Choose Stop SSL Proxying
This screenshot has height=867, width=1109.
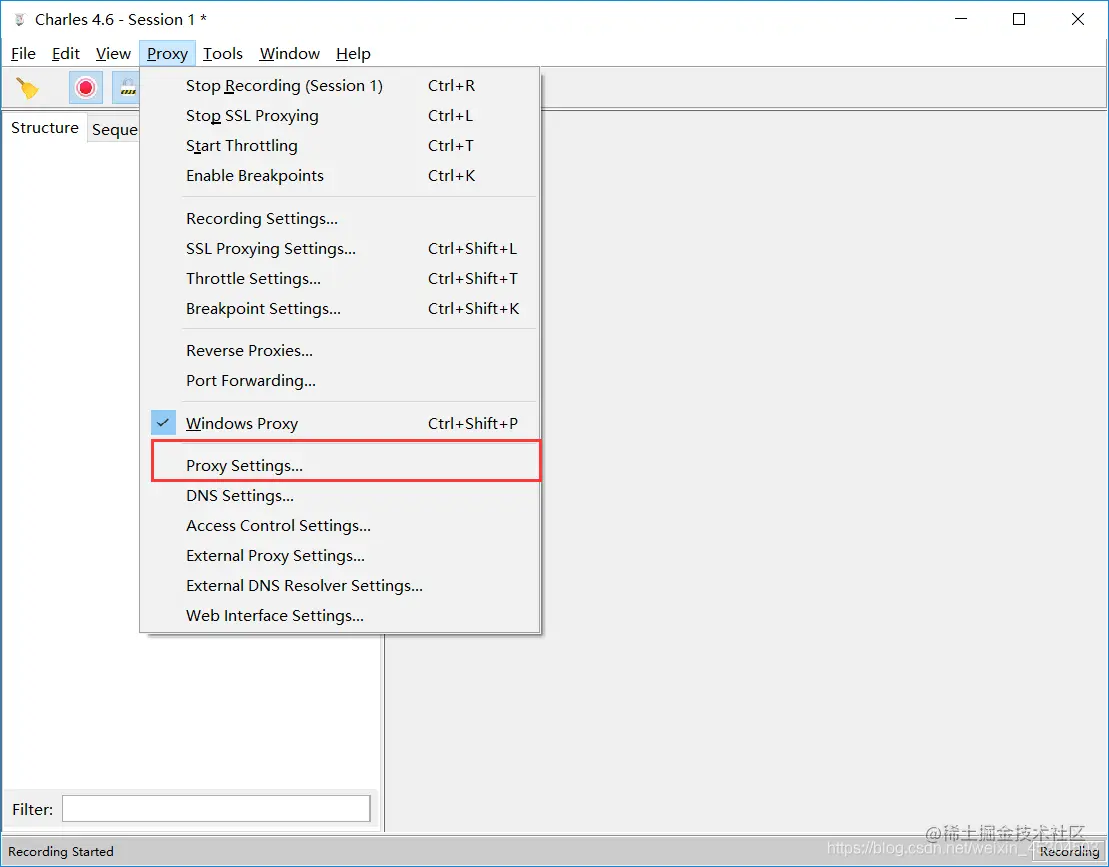(339, 115)
